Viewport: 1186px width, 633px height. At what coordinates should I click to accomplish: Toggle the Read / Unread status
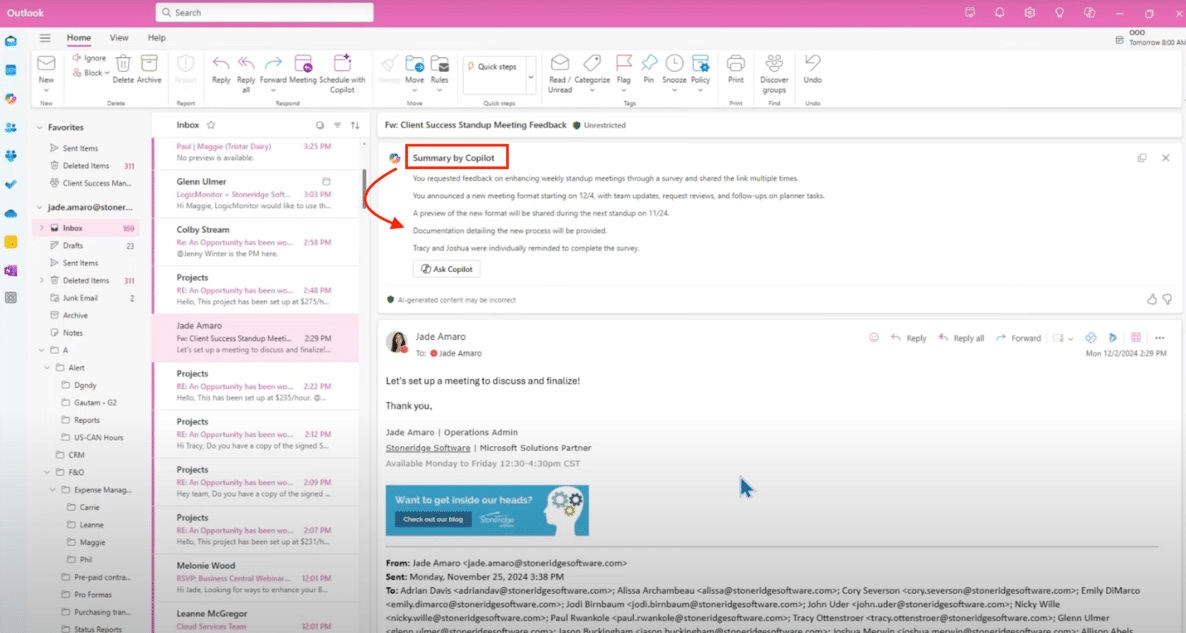[x=560, y=63]
